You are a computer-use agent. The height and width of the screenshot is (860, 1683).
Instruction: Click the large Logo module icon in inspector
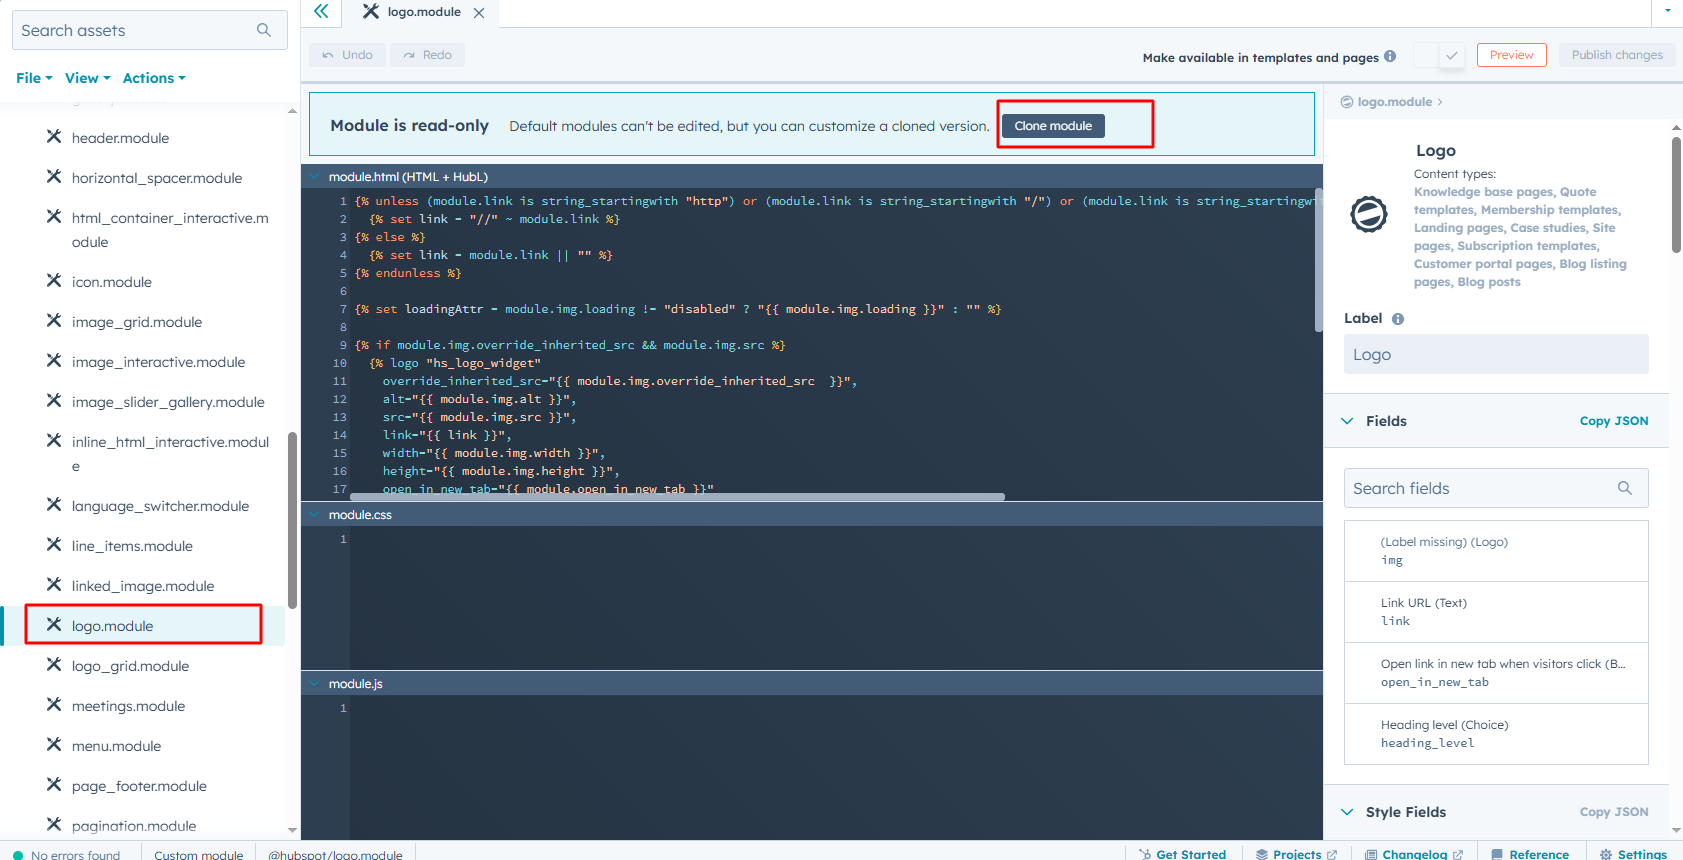pos(1369,214)
